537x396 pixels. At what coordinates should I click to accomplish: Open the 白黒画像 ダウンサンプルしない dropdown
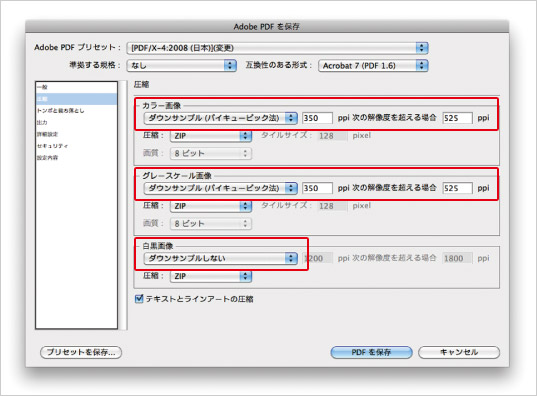pyautogui.click(x=221, y=258)
